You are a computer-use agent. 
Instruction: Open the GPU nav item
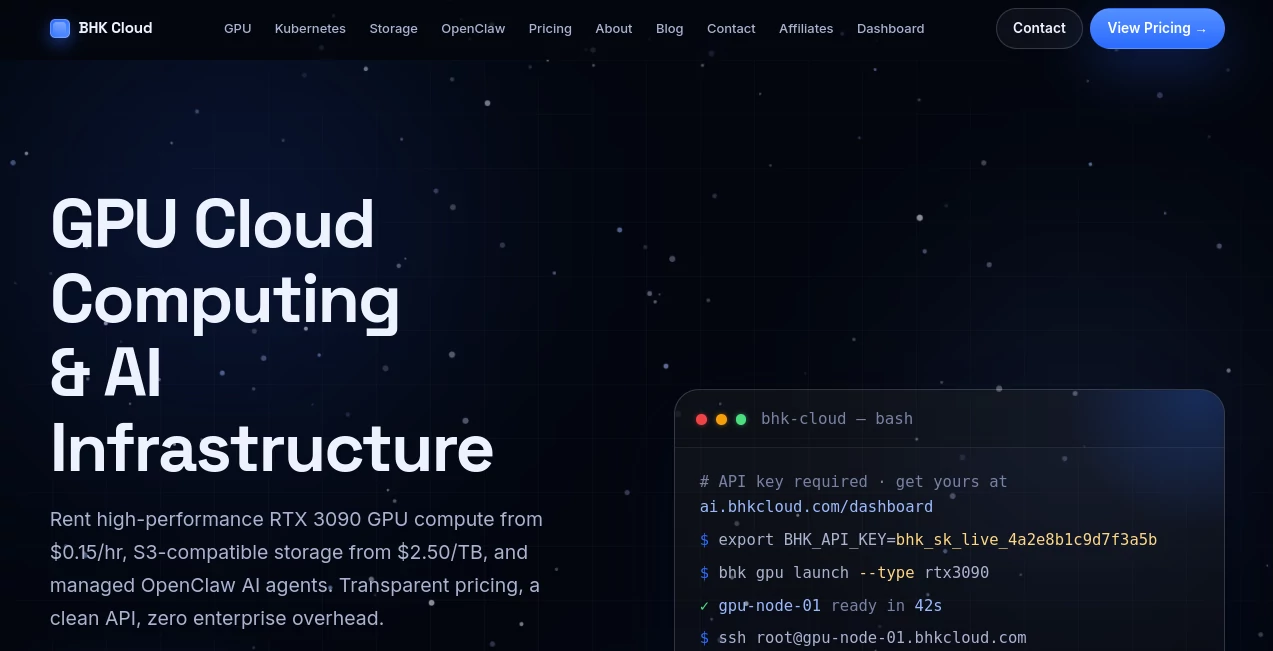coord(238,28)
